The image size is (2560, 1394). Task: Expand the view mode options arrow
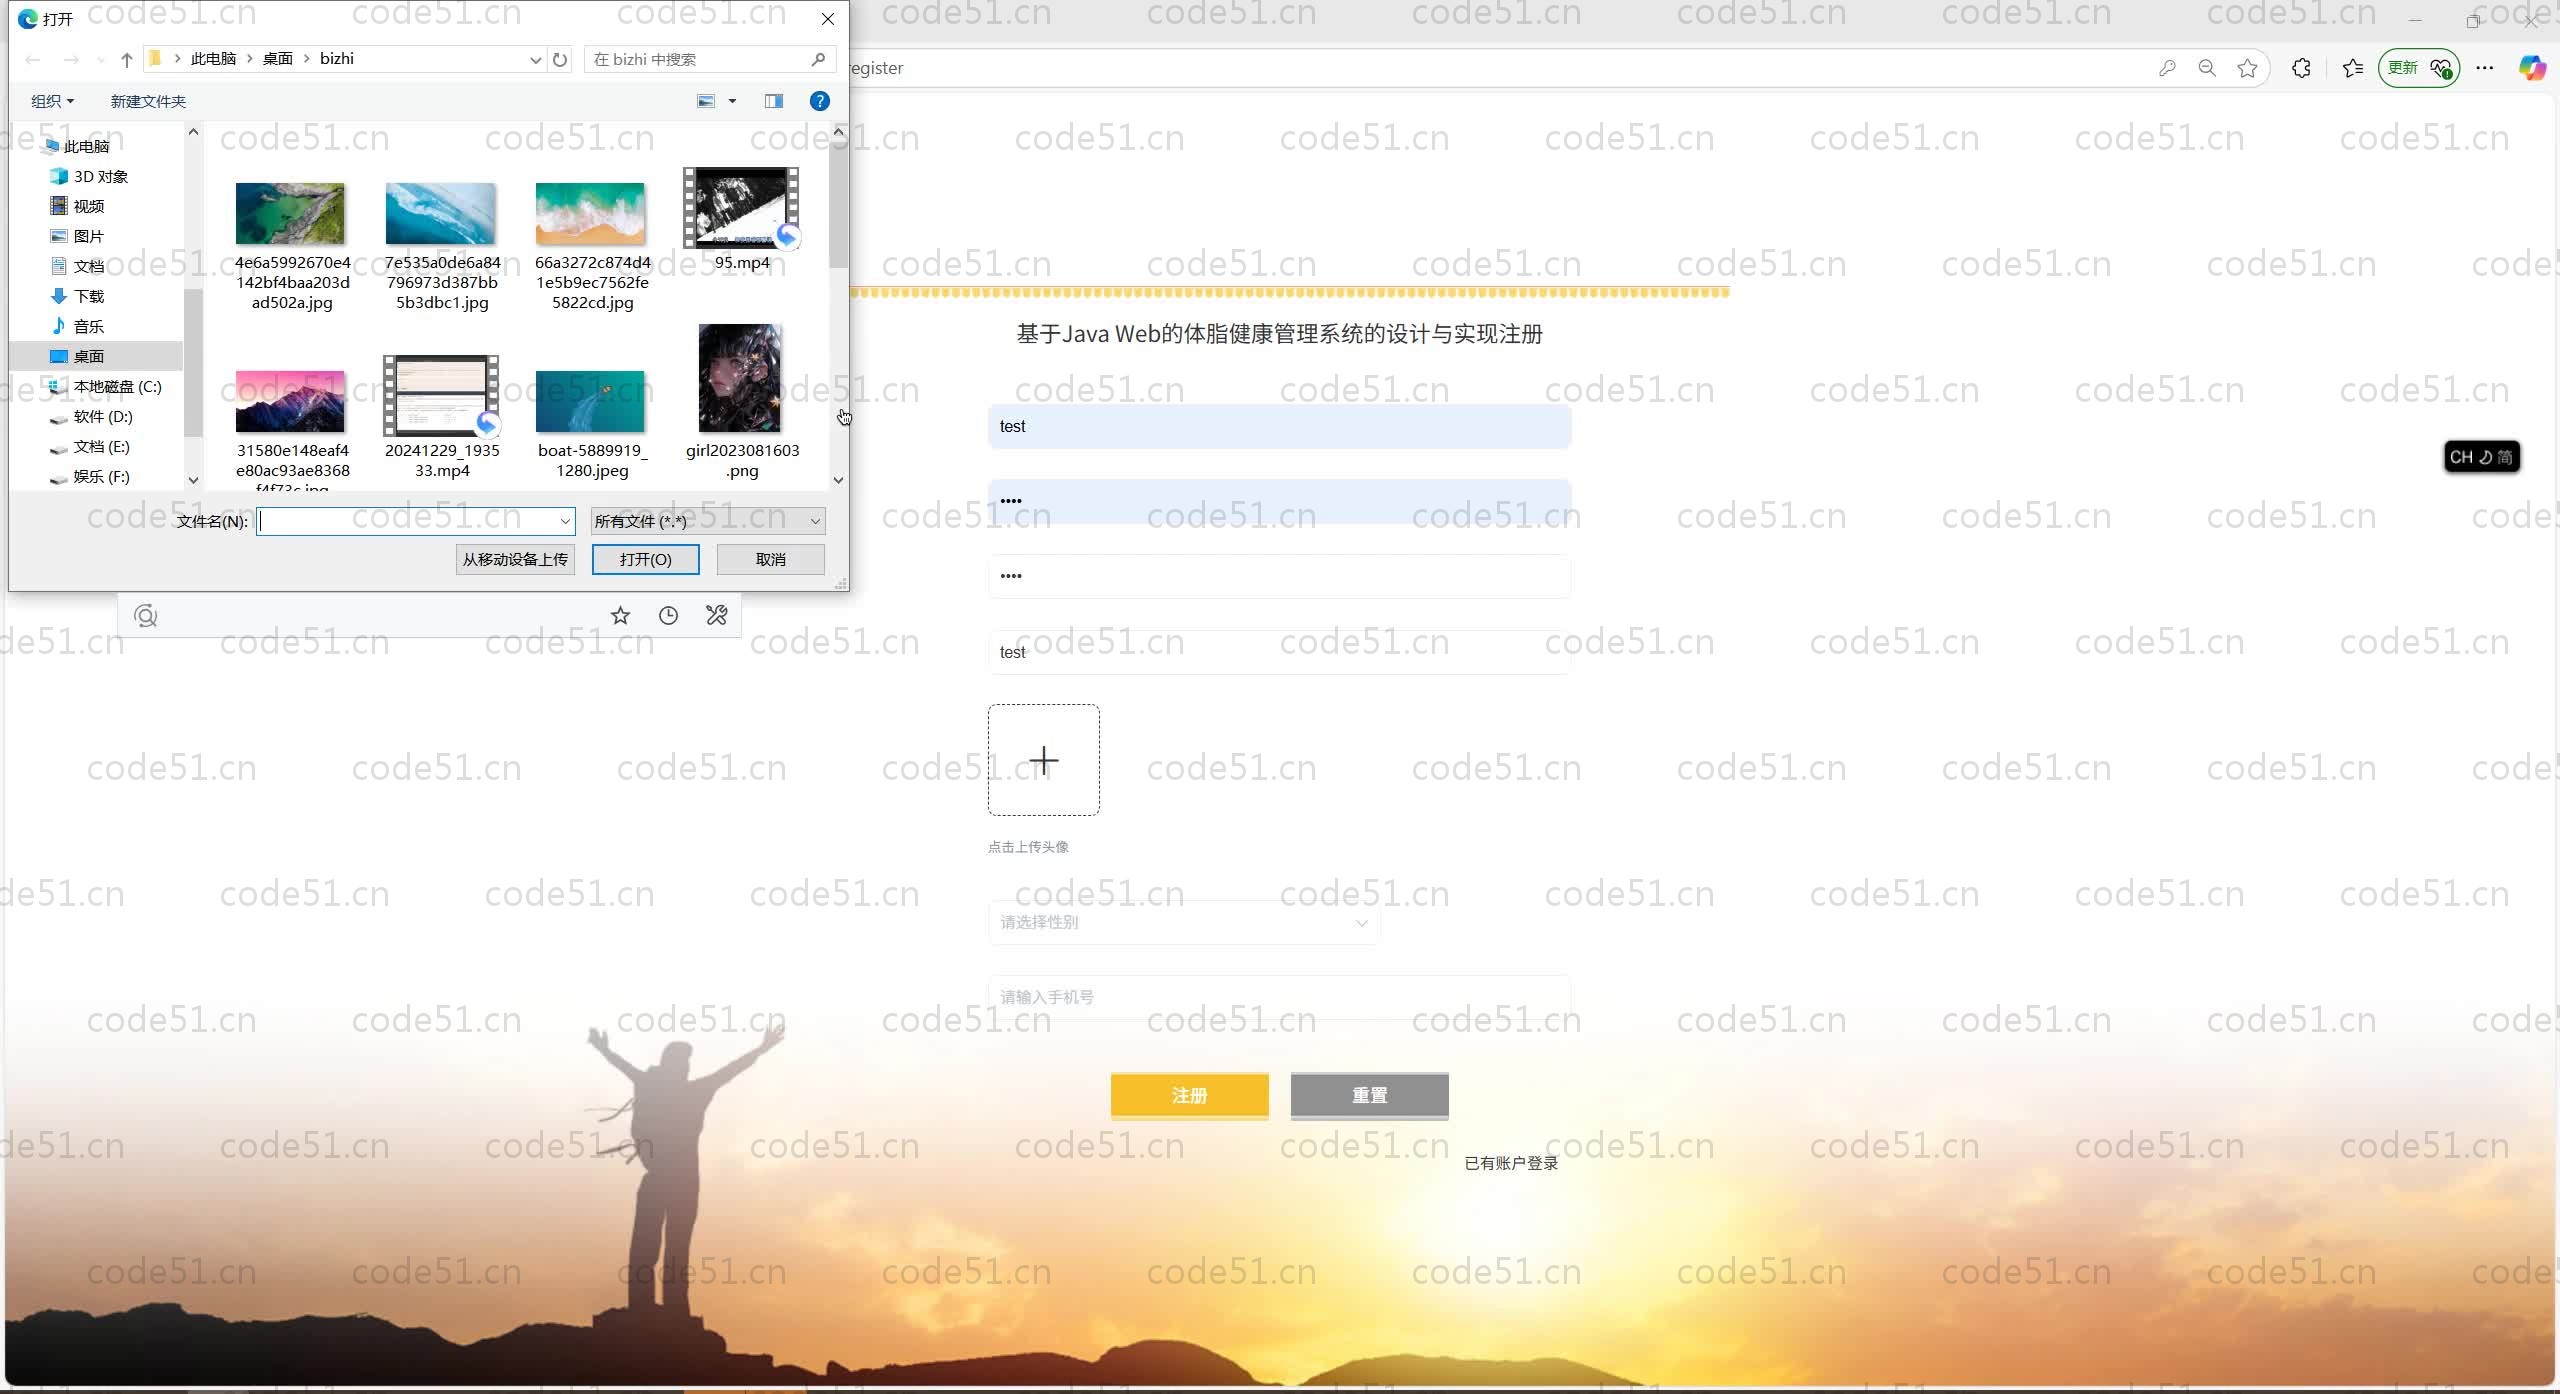click(732, 101)
